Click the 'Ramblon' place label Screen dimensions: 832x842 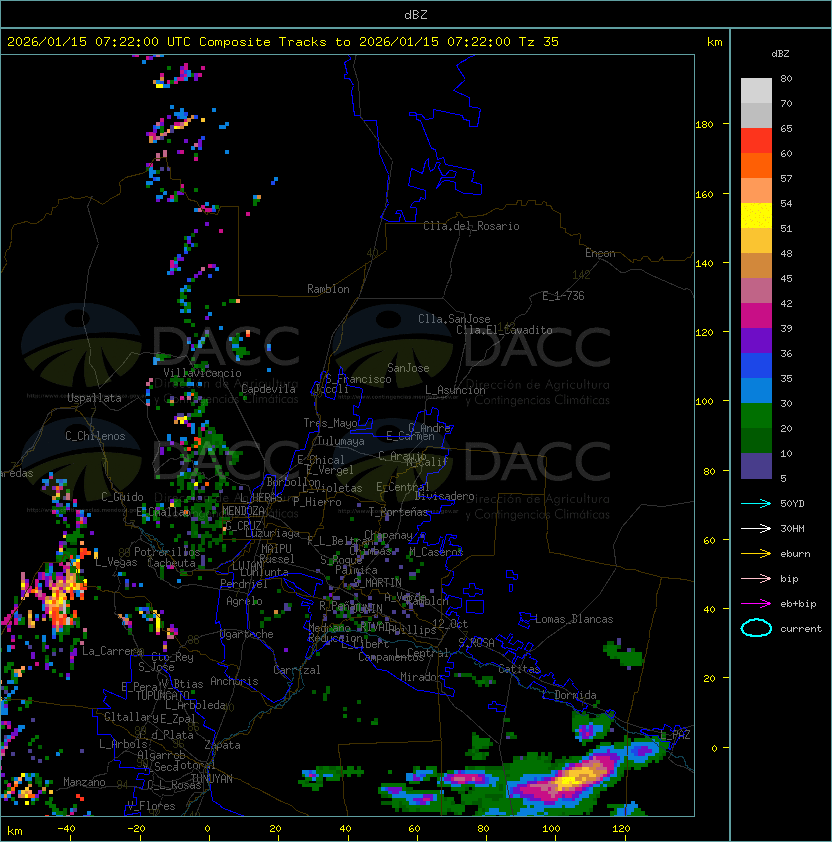tap(328, 289)
